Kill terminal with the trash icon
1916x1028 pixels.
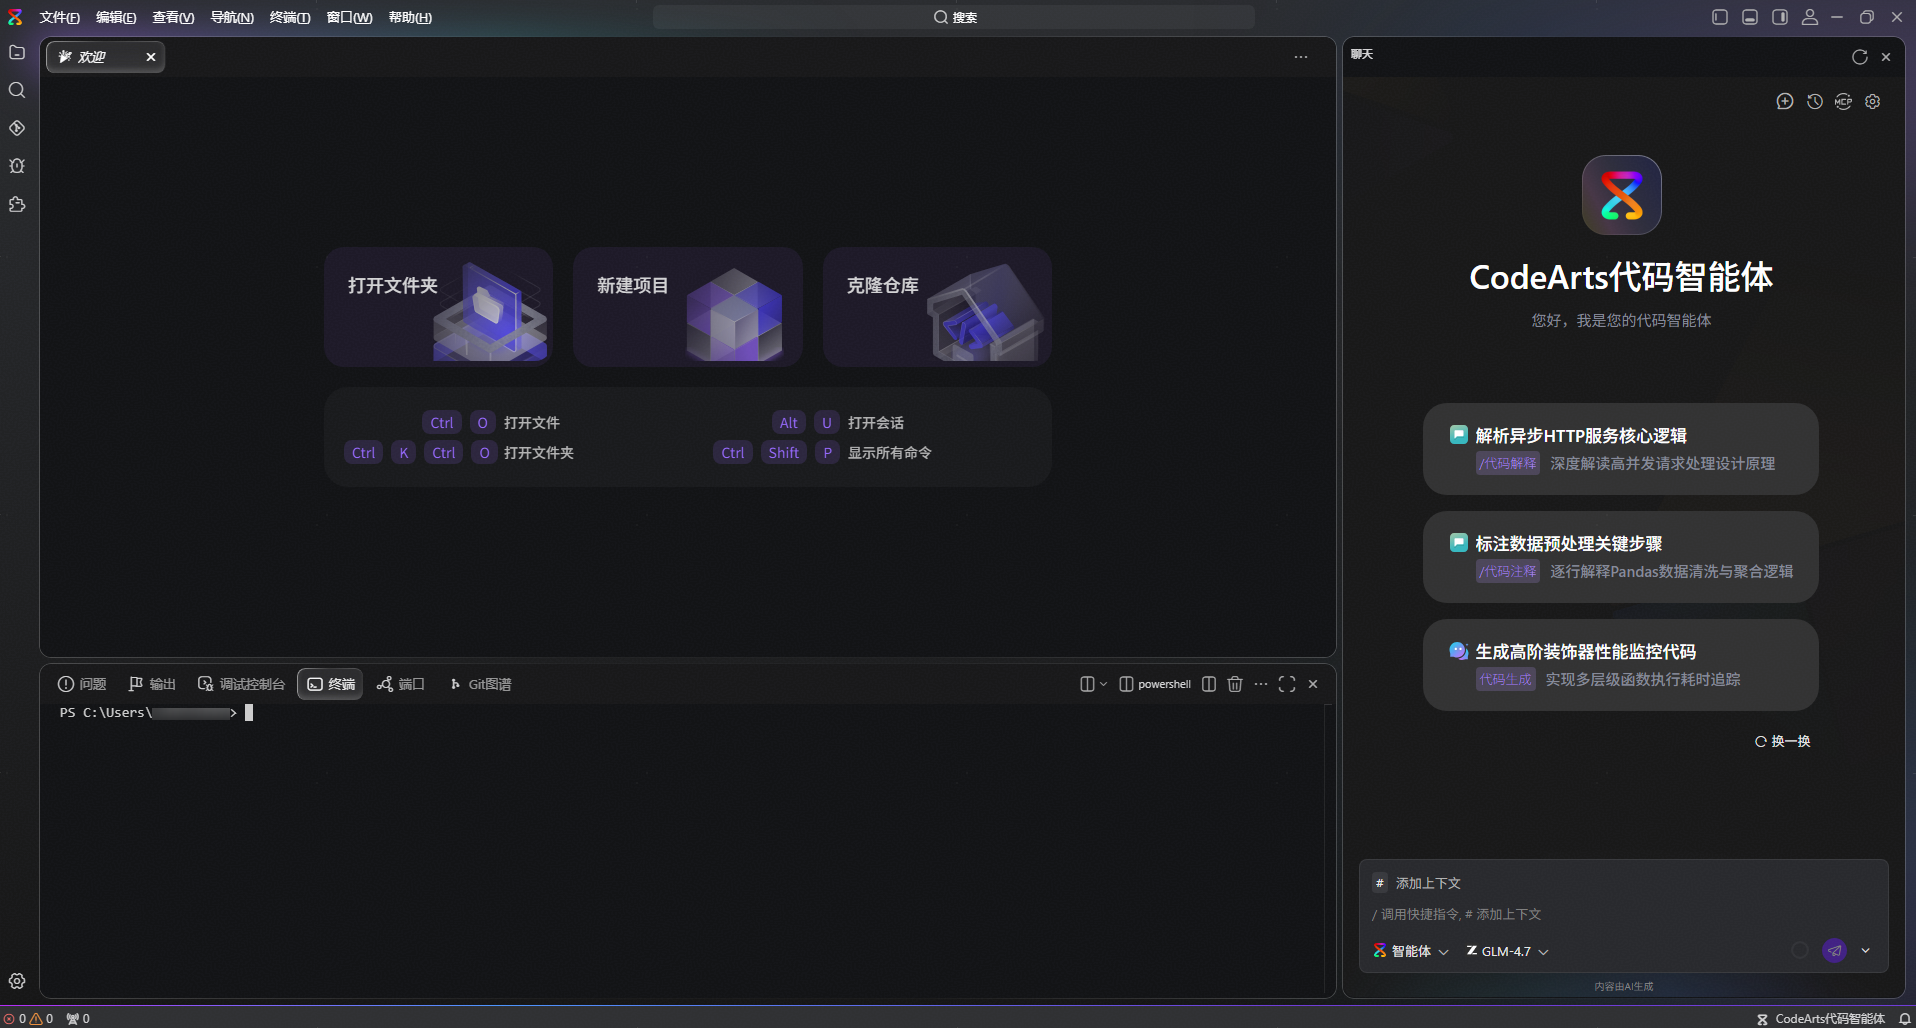[x=1235, y=684]
